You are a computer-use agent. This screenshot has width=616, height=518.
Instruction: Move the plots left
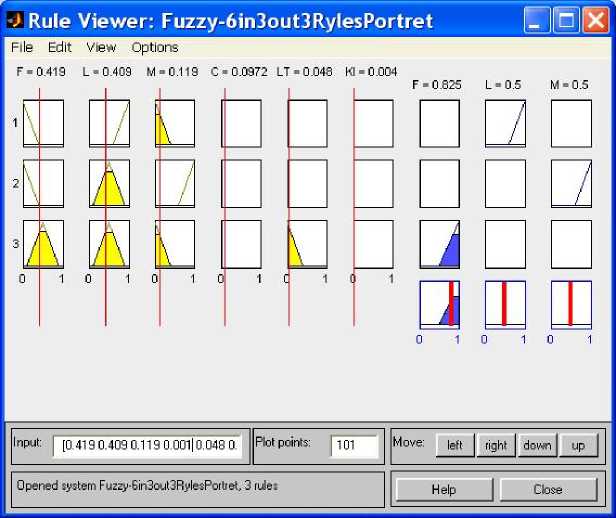click(455, 445)
